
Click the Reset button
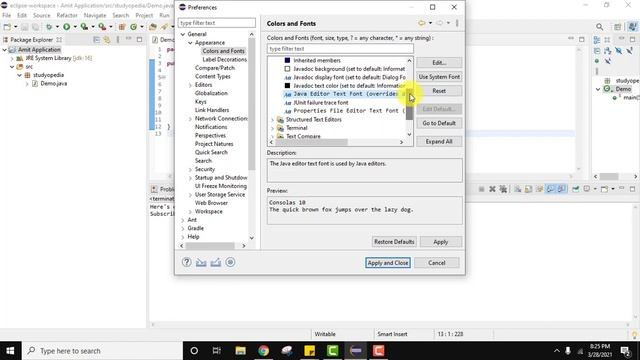(439, 91)
